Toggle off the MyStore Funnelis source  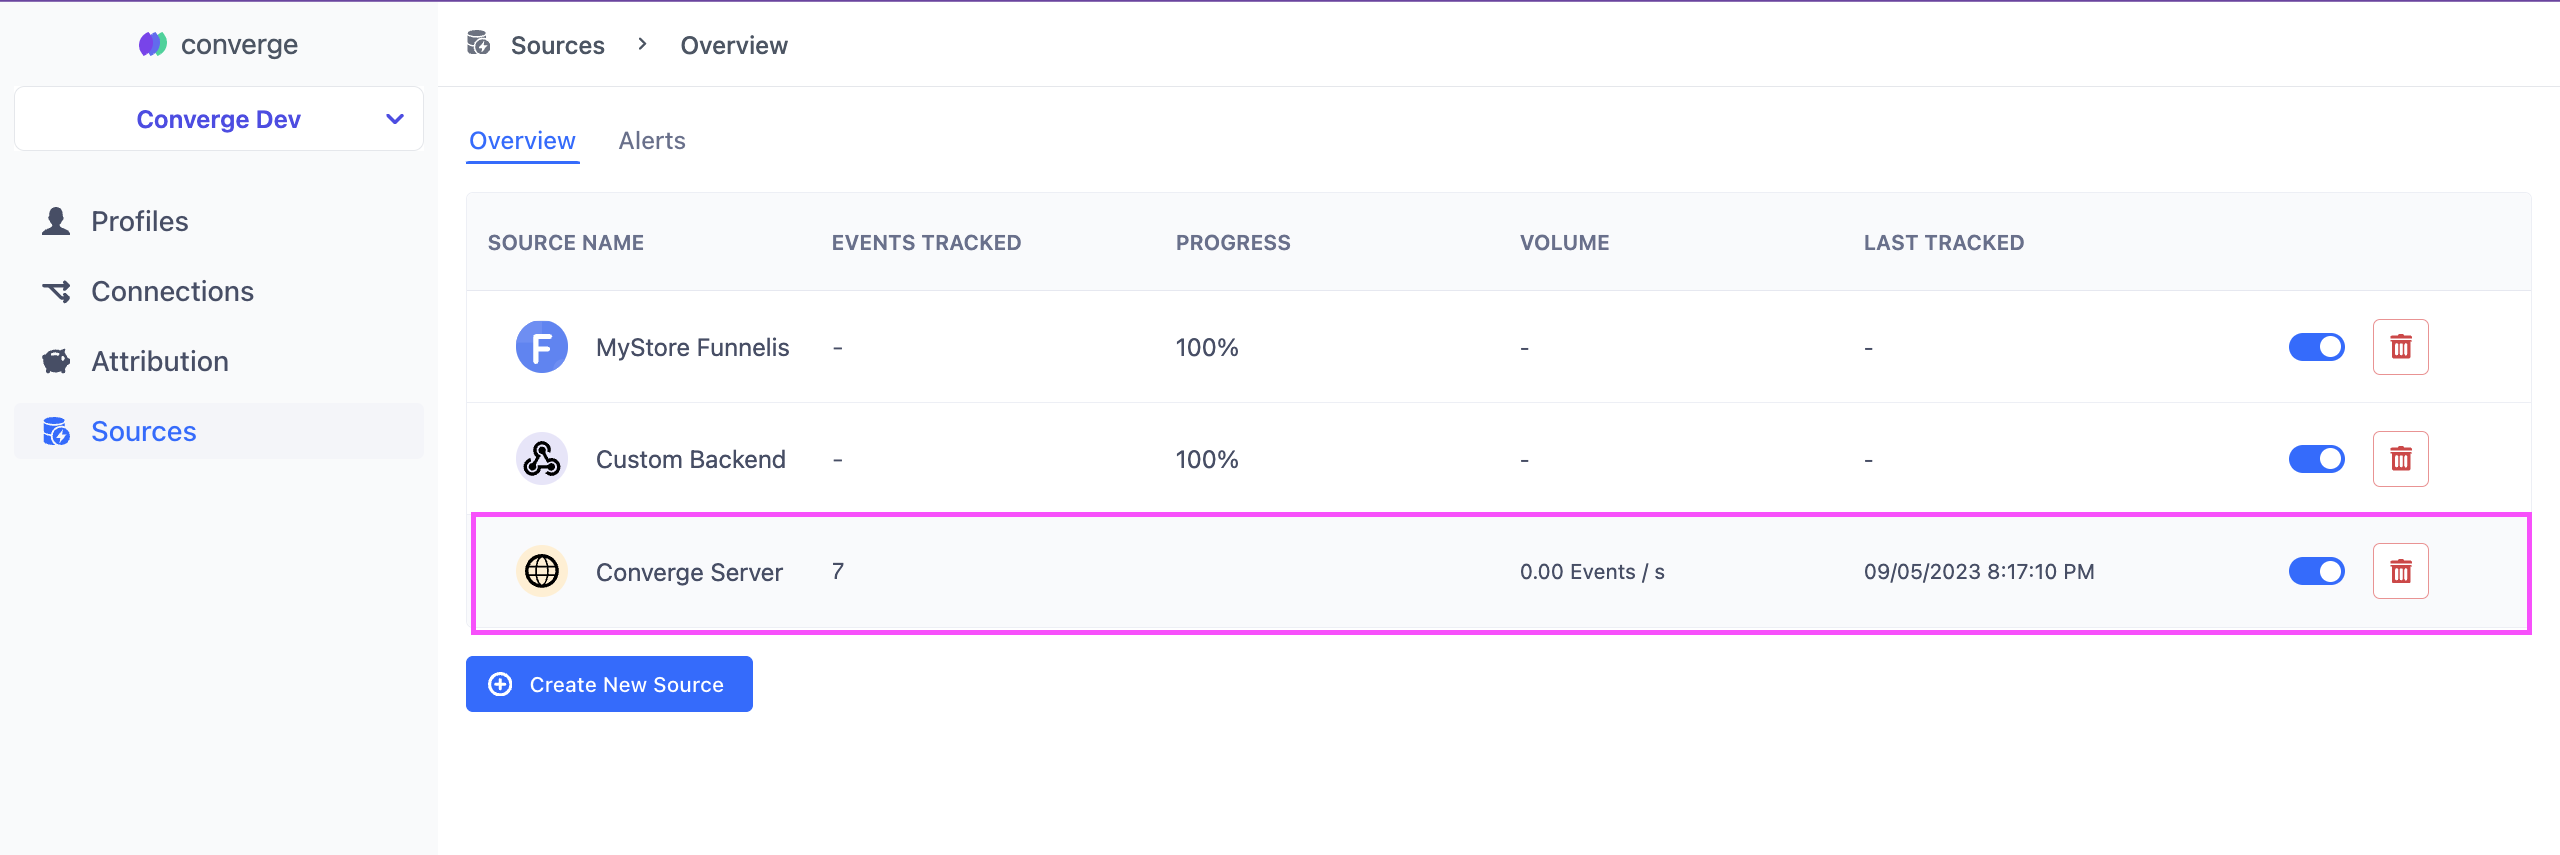(x=2316, y=347)
